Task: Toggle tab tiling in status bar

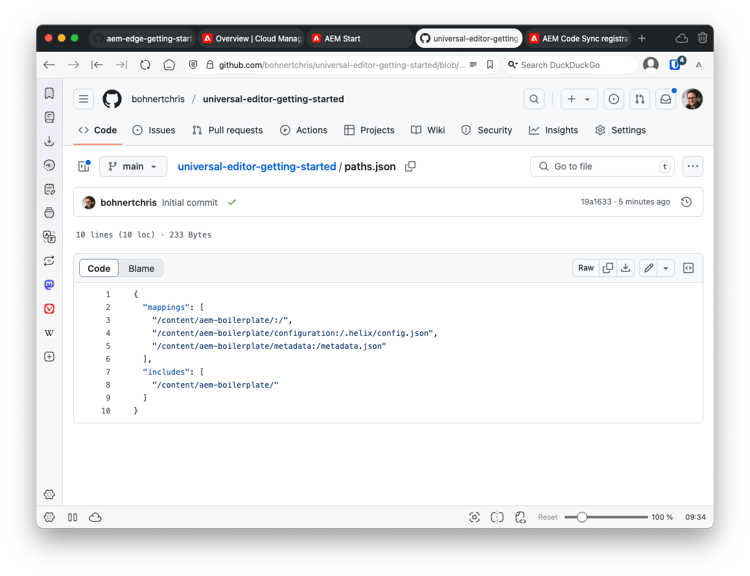Action: (497, 517)
